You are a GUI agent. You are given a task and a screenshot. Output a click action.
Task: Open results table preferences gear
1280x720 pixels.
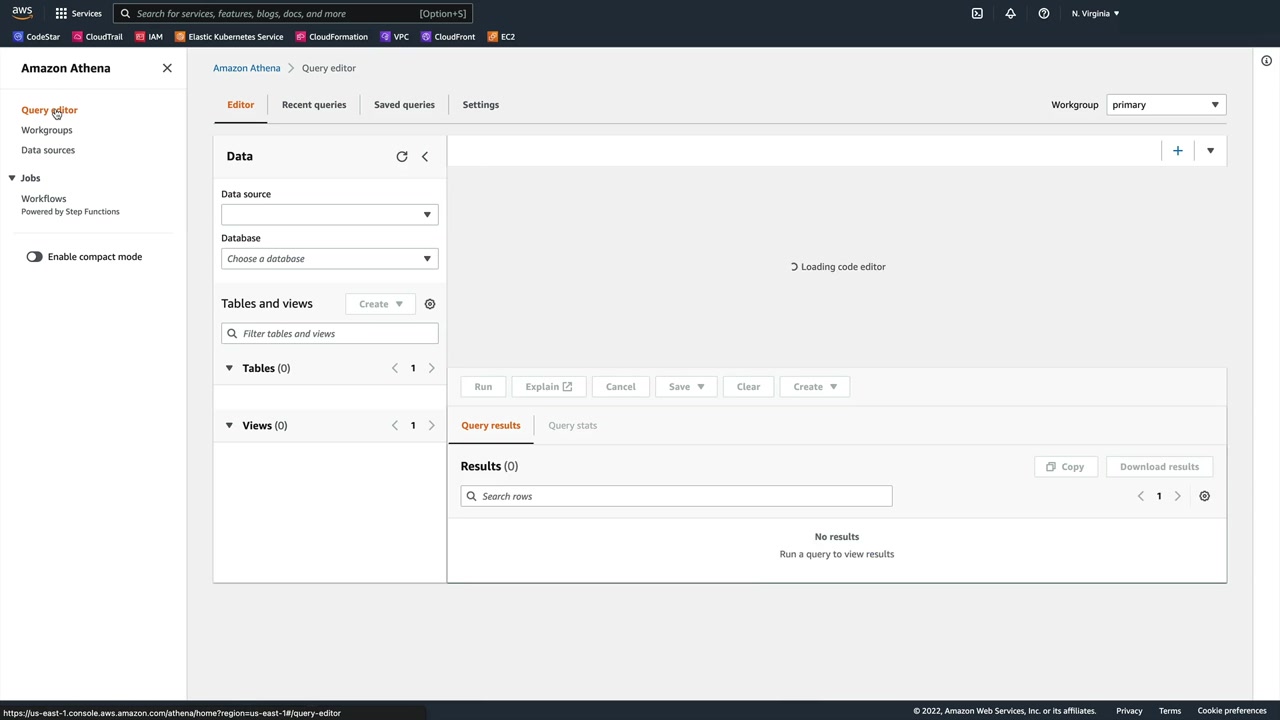tap(1204, 496)
